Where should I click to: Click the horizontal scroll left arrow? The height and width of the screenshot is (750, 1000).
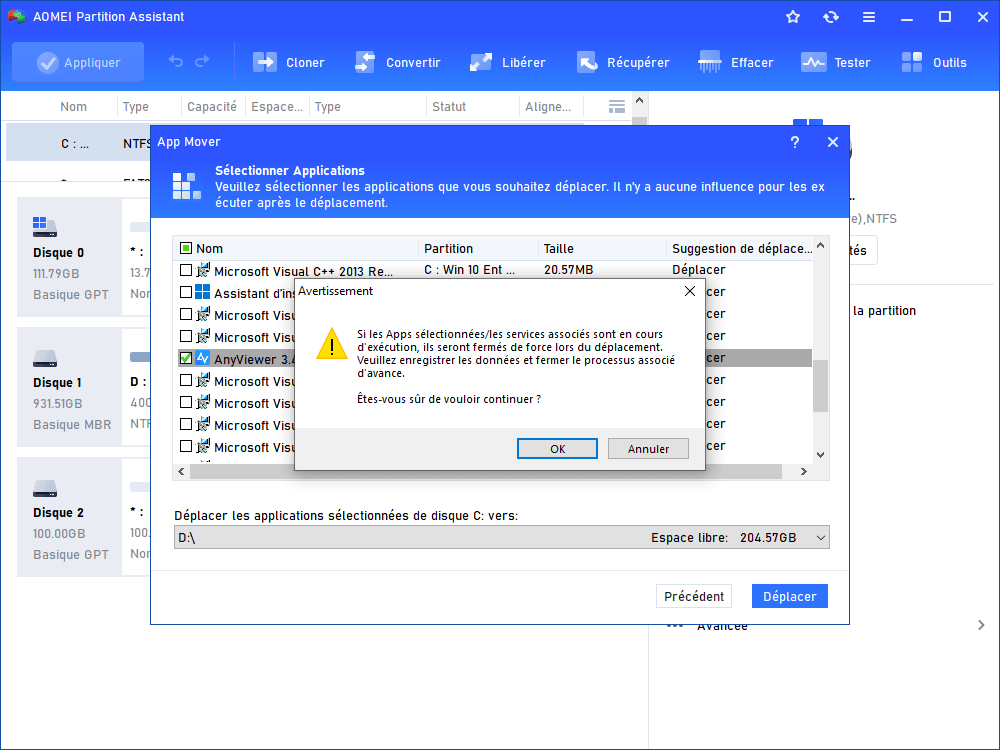click(x=181, y=471)
